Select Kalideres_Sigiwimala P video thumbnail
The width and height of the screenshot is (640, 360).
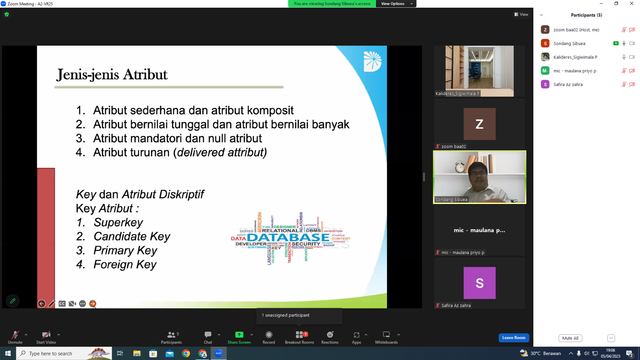point(480,71)
